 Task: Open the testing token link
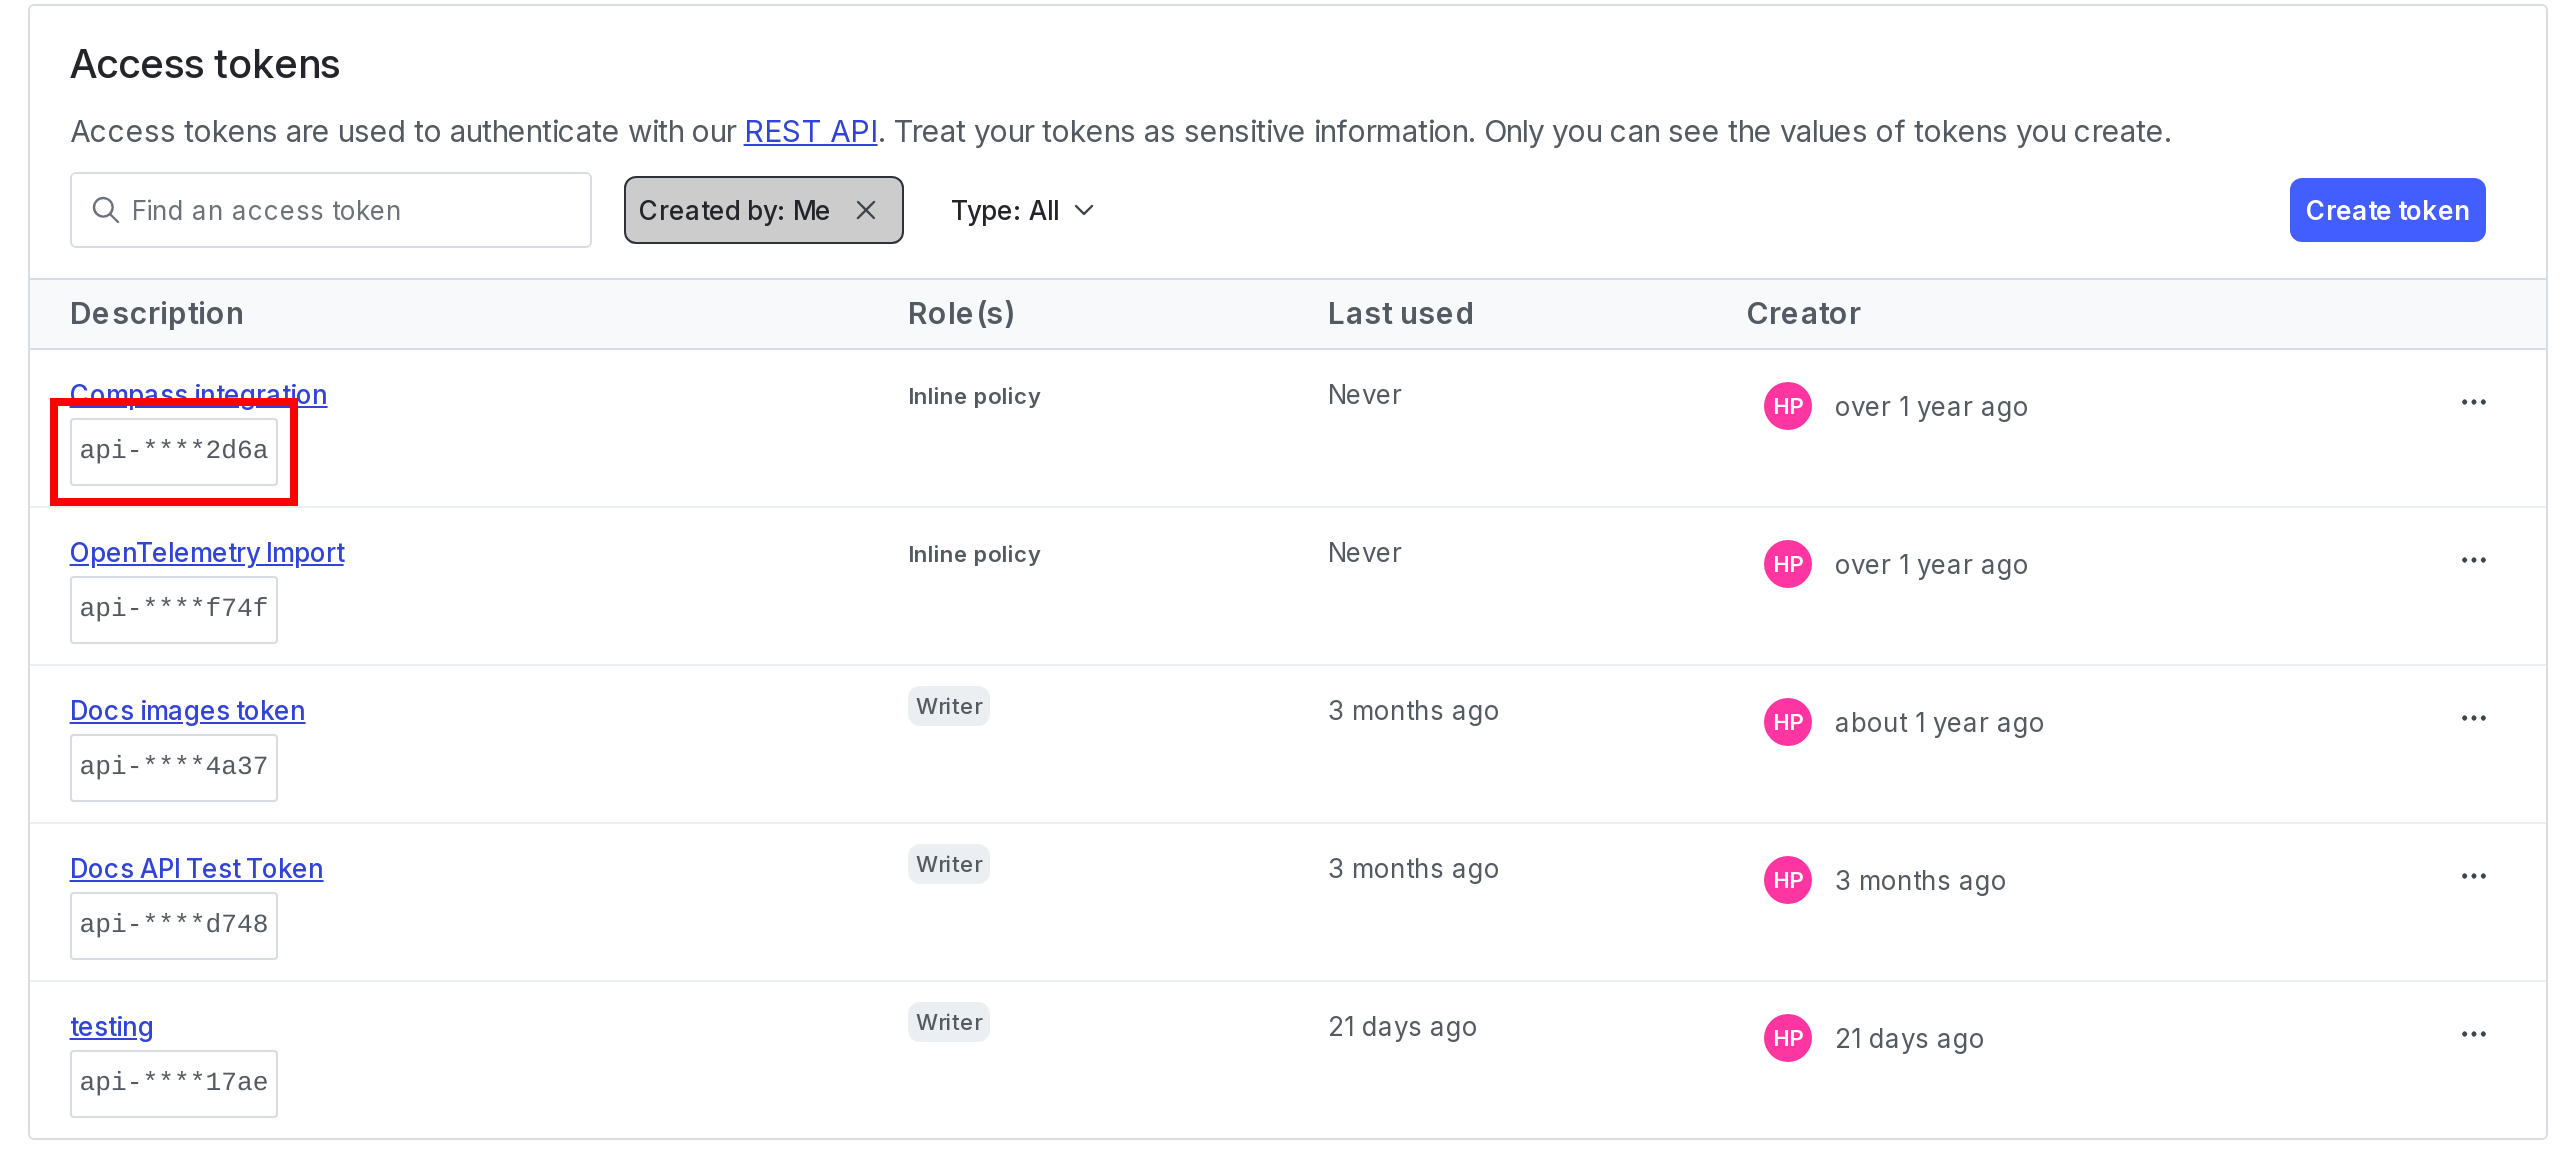click(x=111, y=1026)
